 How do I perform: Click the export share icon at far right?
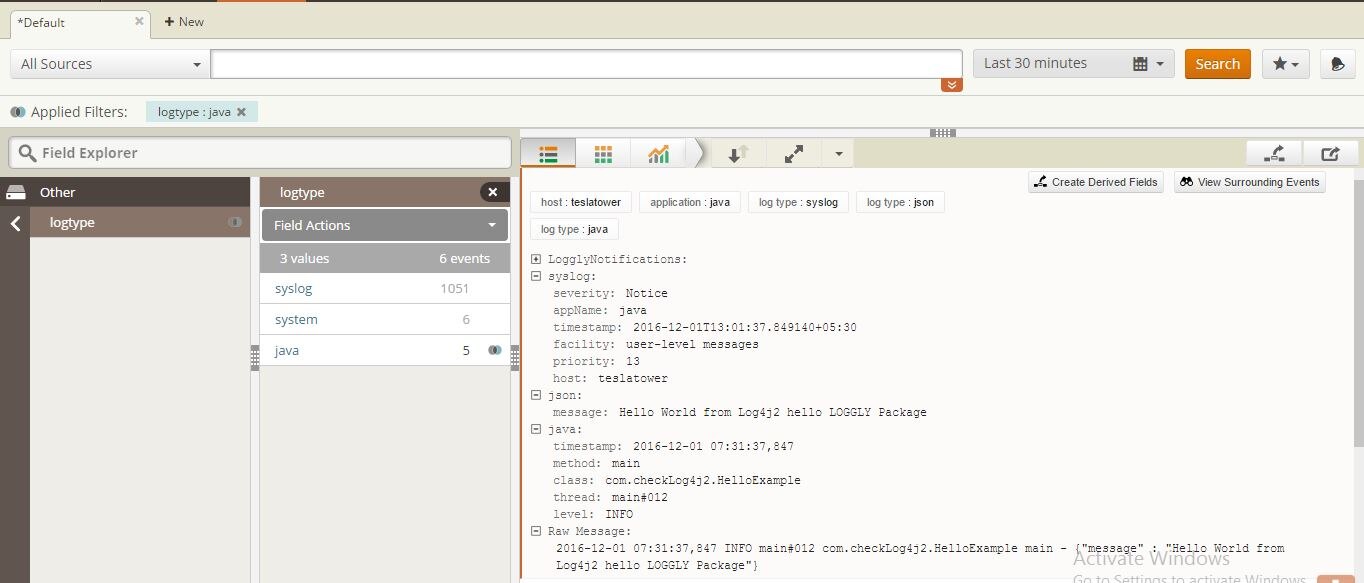1330,154
